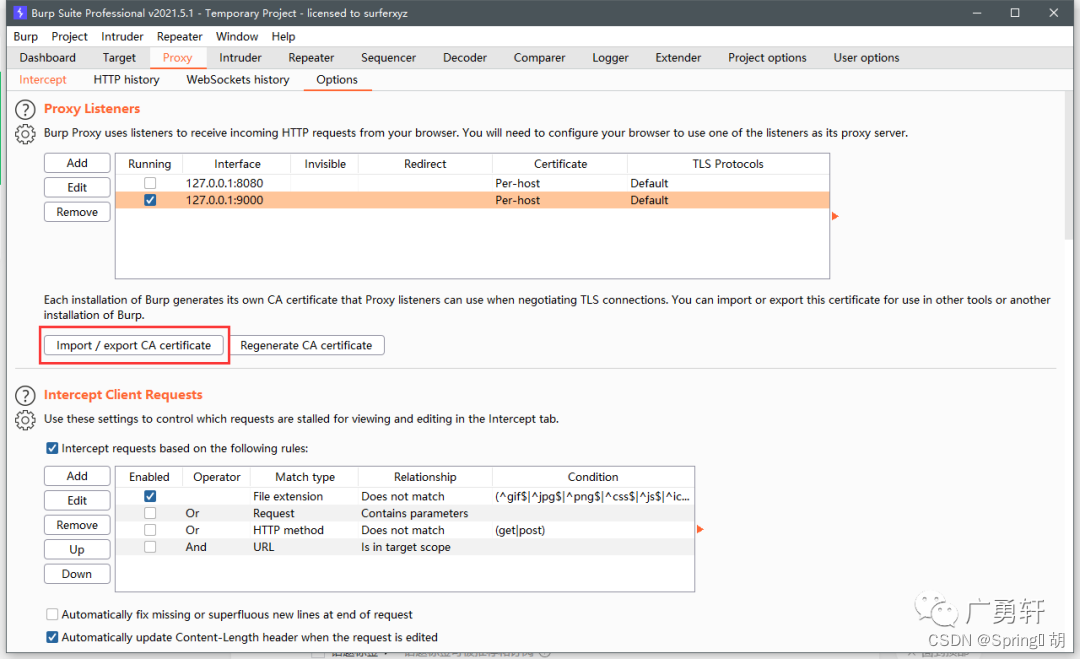
Task: Add a new proxy listener
Action: [77, 163]
